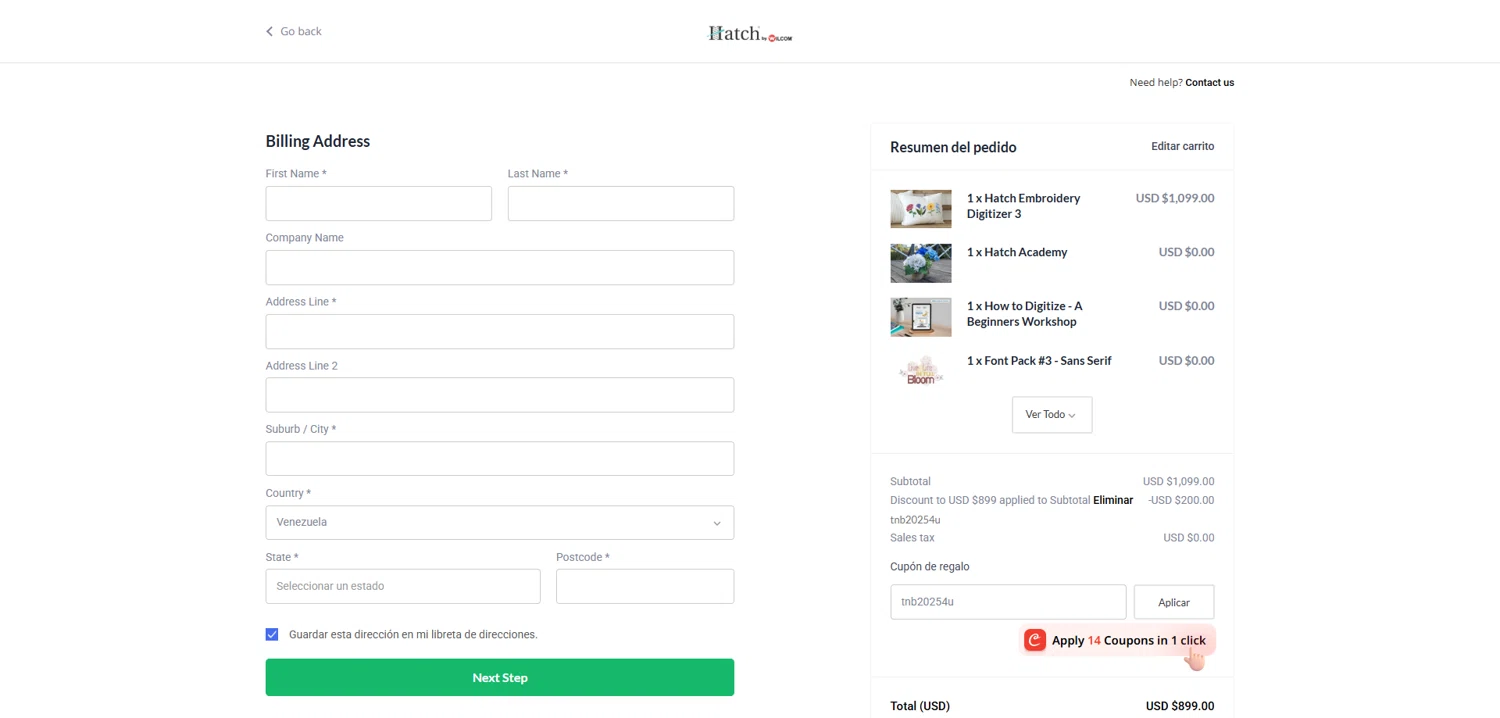This screenshot has height=718, width=1500.
Task: Click into the Postcode field
Action: coord(644,586)
